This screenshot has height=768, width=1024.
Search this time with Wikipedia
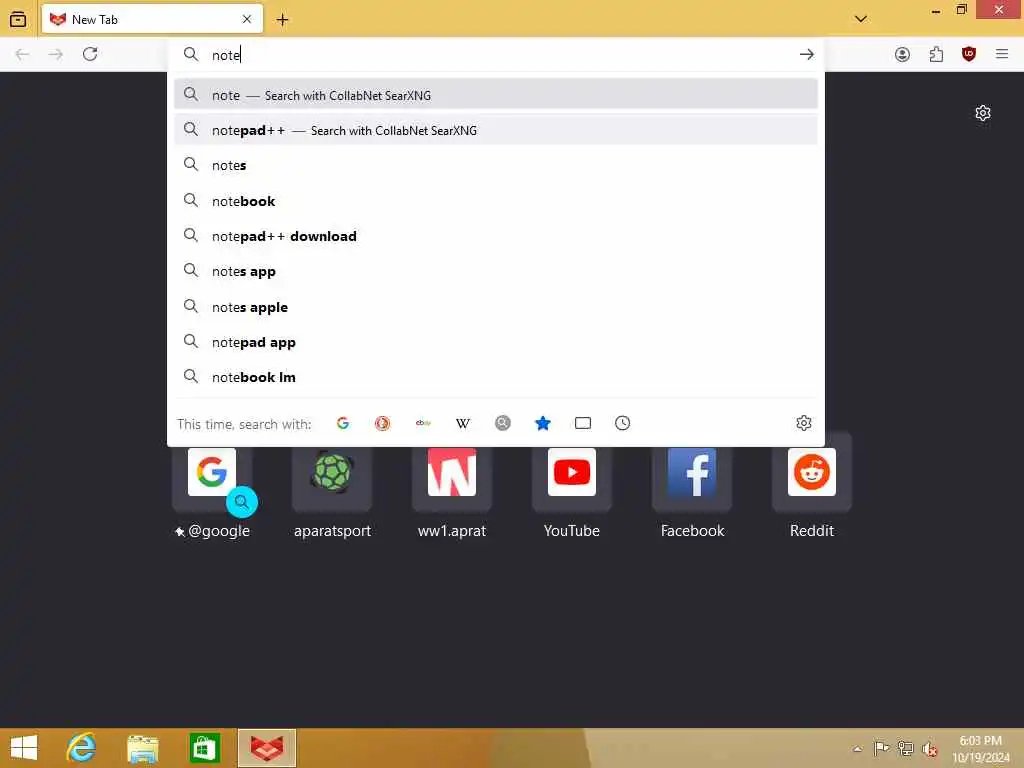point(462,423)
